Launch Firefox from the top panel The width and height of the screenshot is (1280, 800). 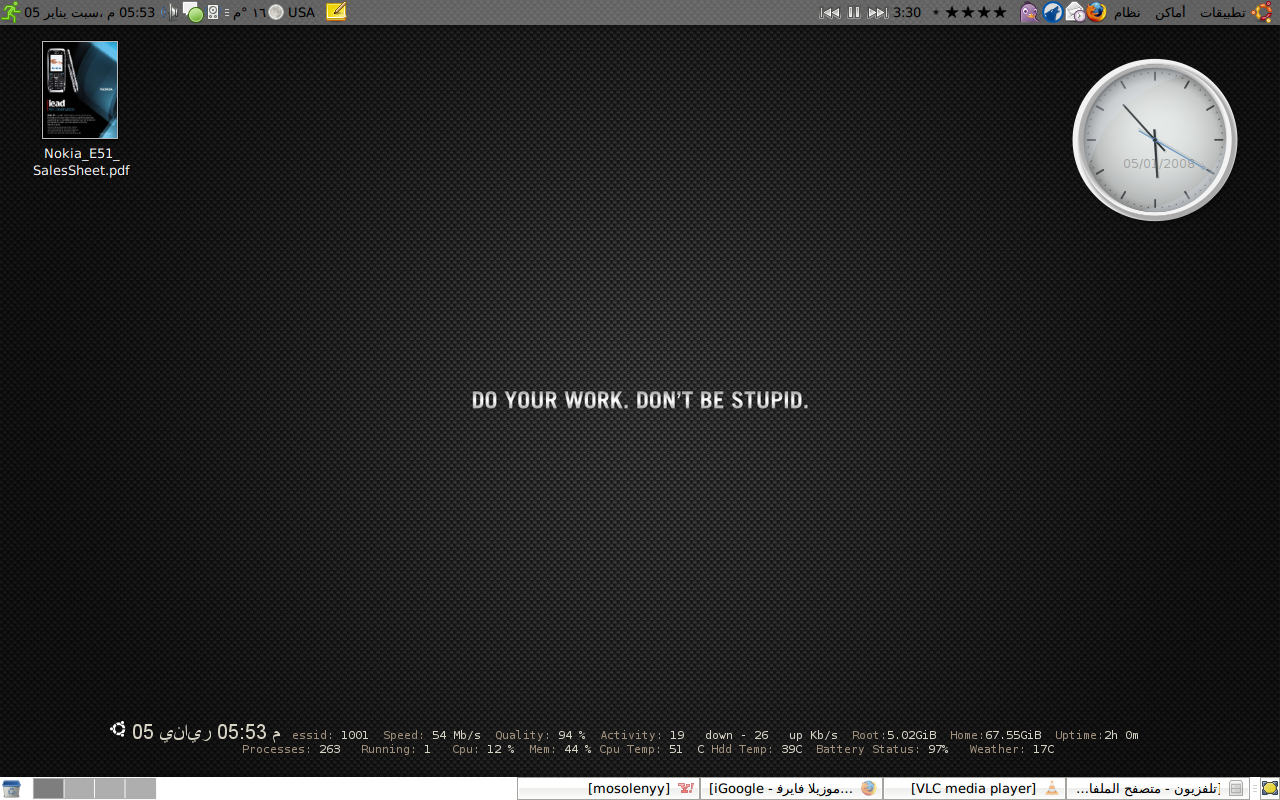click(x=1097, y=12)
